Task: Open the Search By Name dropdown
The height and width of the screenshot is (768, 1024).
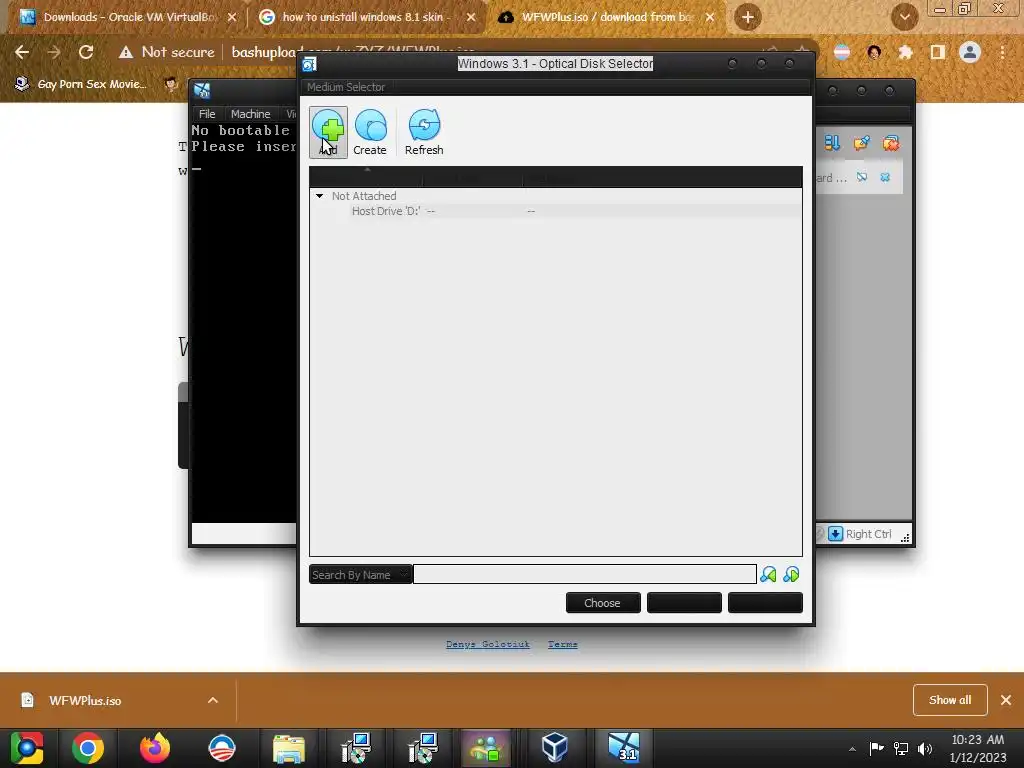Action: pyautogui.click(x=360, y=575)
